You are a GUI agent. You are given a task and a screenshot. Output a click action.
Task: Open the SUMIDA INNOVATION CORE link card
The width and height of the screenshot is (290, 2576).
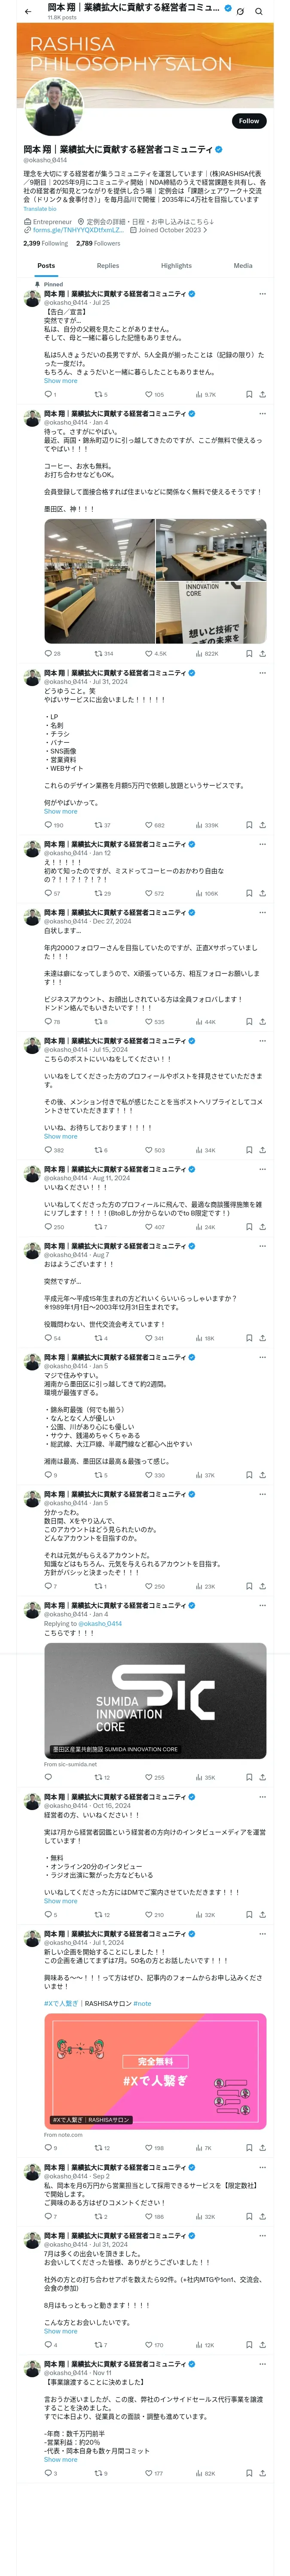pyautogui.click(x=155, y=1700)
